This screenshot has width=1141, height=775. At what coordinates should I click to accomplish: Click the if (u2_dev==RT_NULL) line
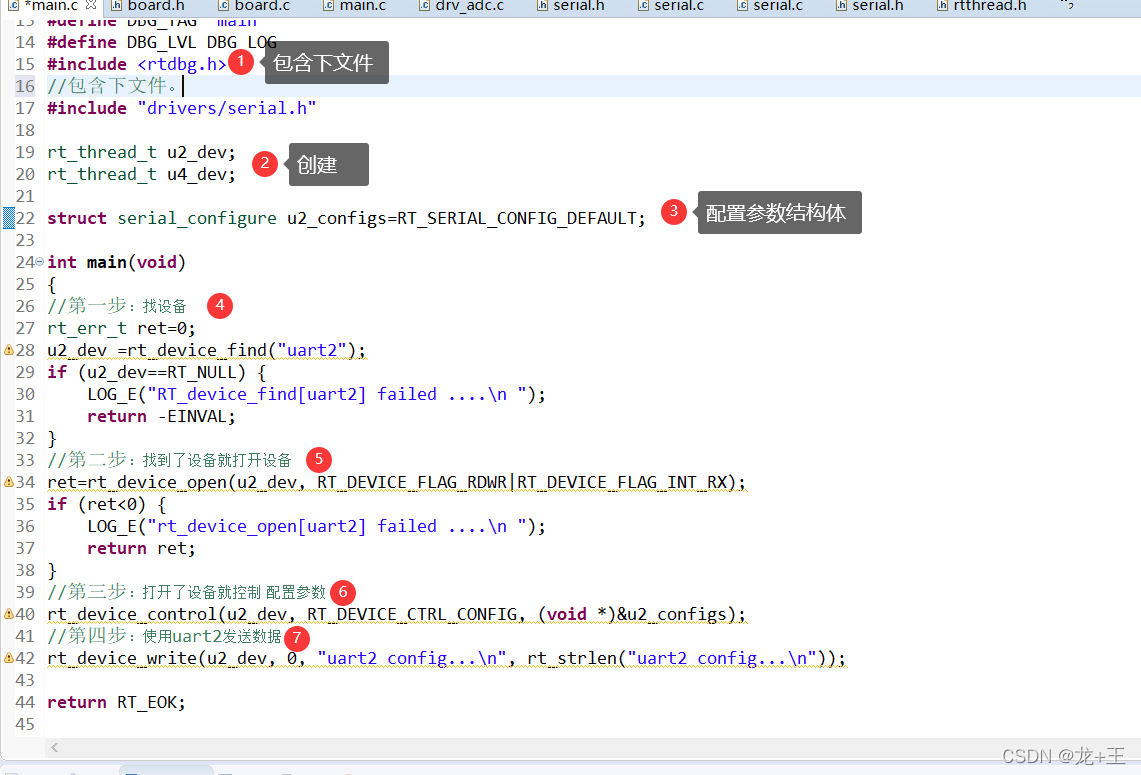tap(156, 372)
